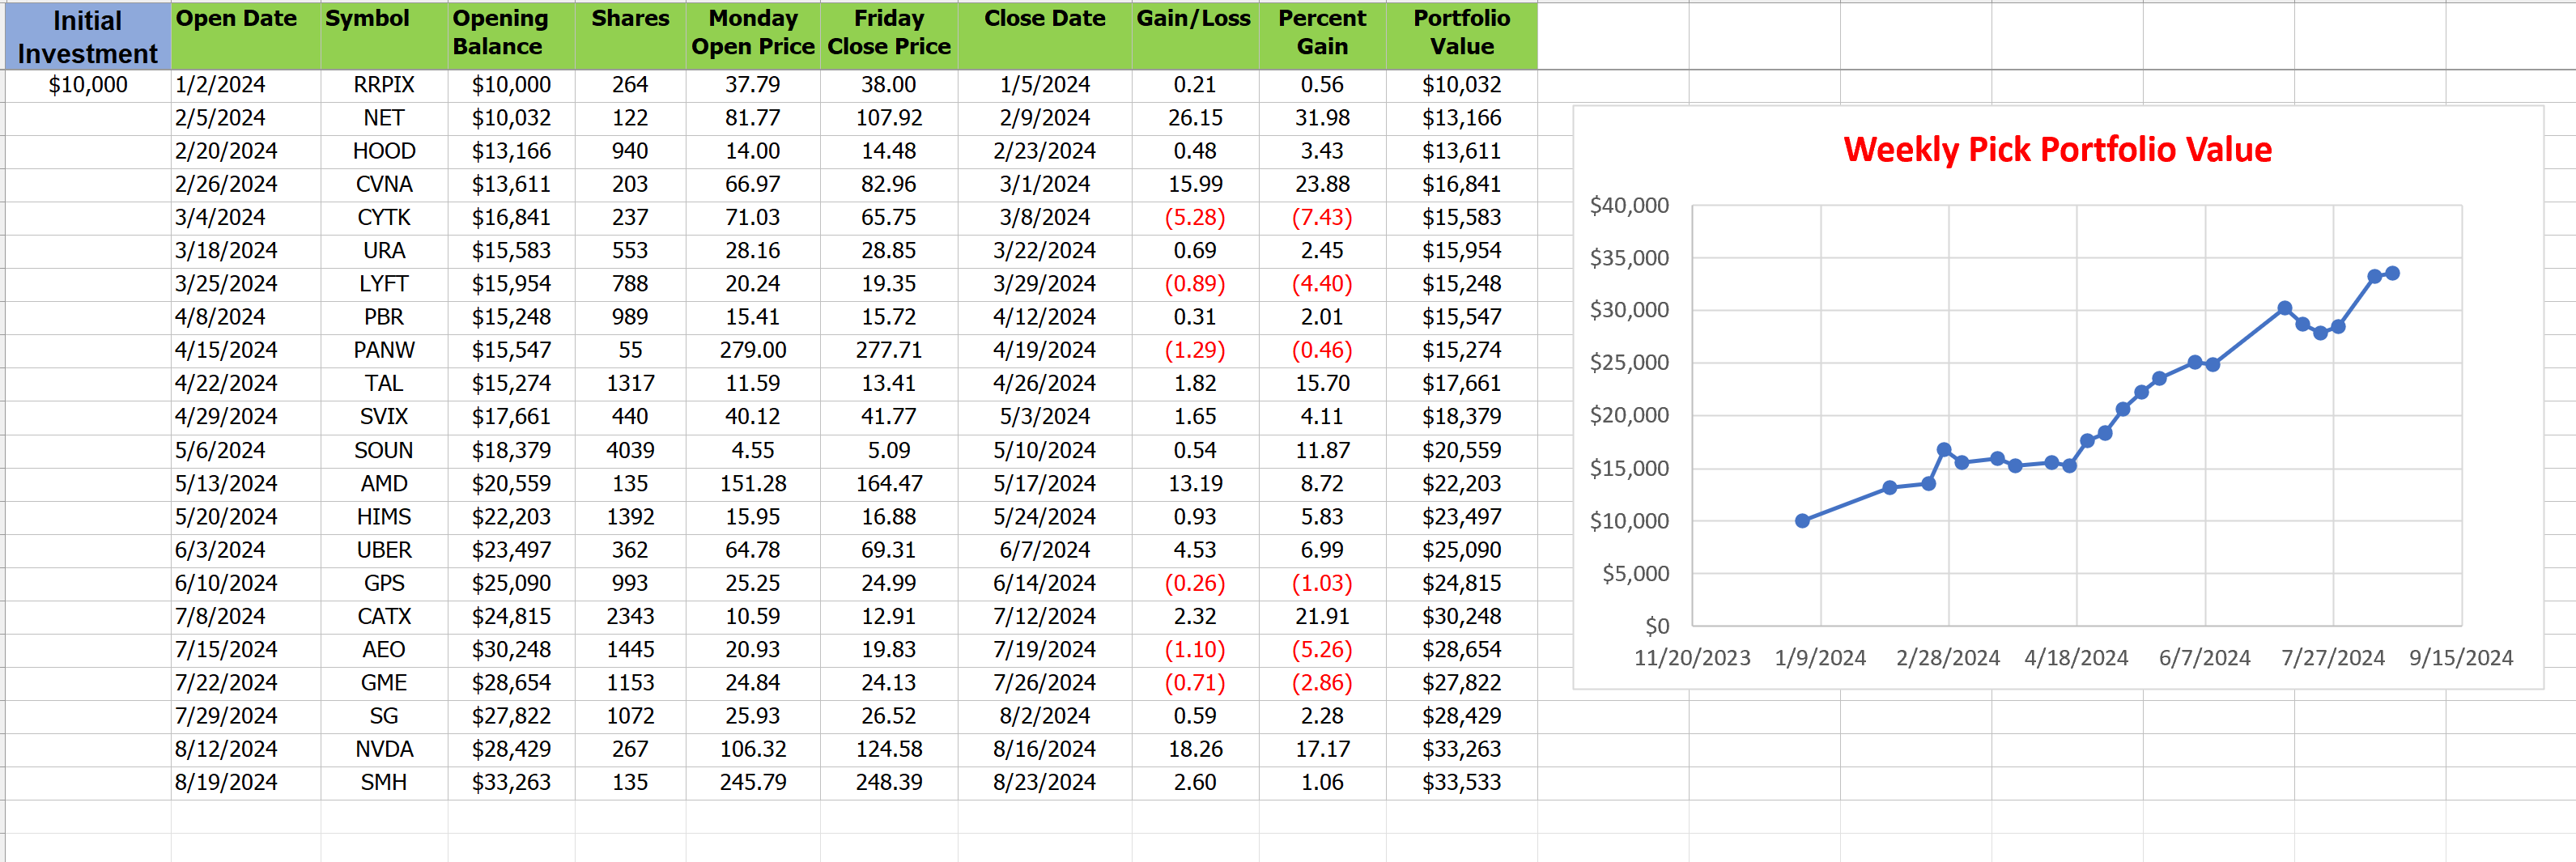2576x862 pixels.
Task: Select the Portfolio Value column header
Action: [1461, 33]
